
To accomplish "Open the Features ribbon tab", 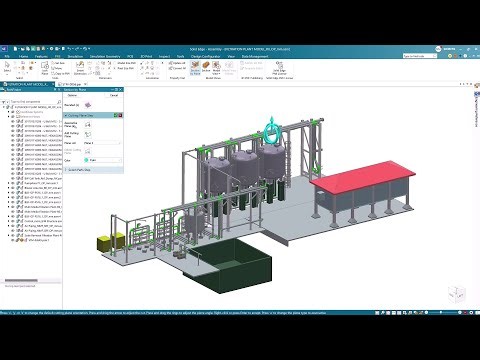I will 41,56.
